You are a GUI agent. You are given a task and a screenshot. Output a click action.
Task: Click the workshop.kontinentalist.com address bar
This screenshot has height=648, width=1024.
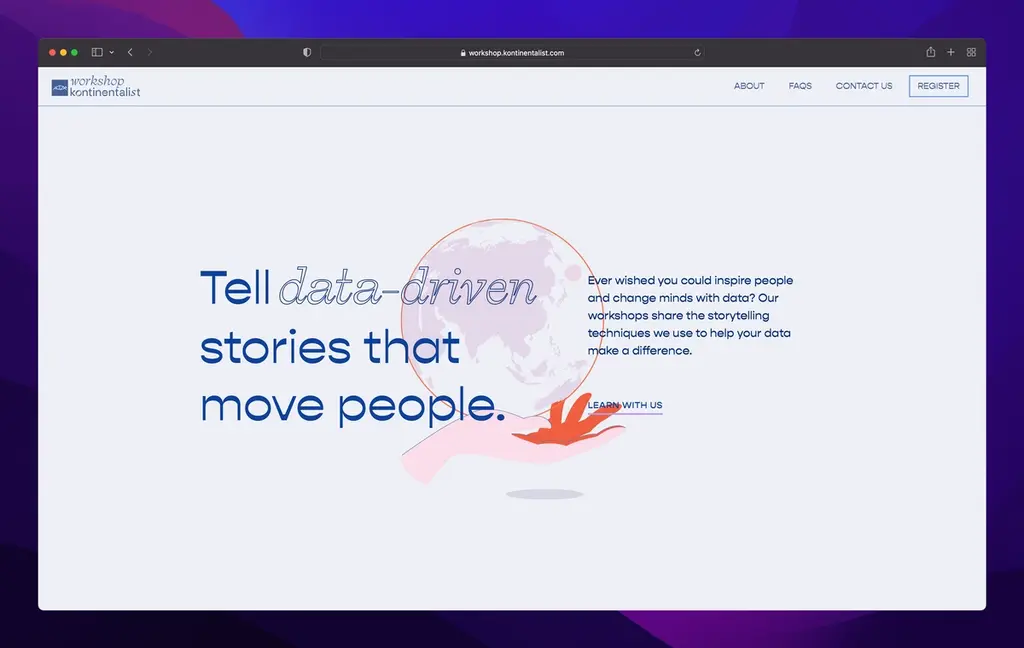[x=512, y=53]
